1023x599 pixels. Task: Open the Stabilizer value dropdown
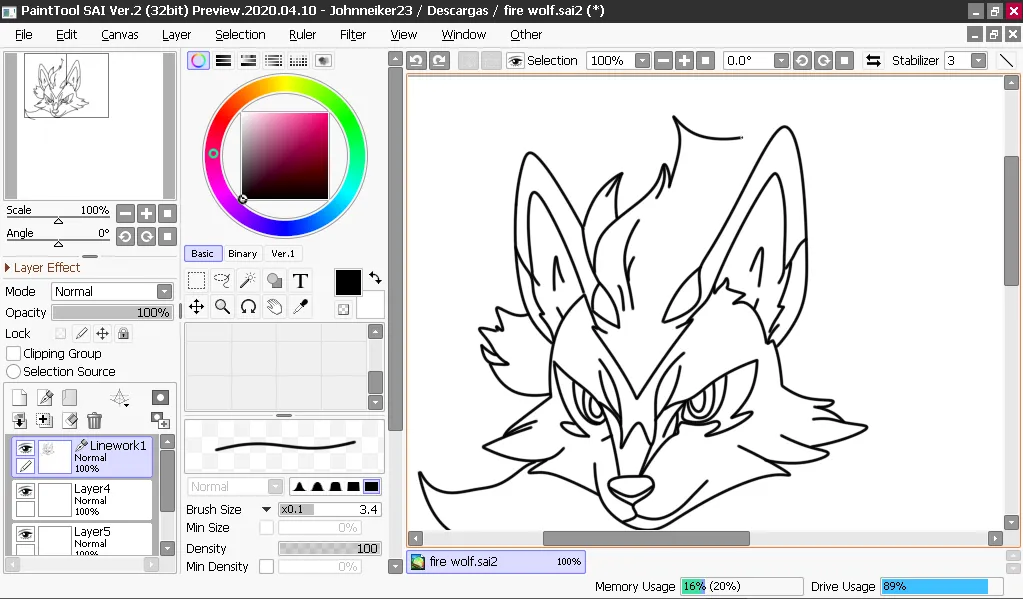coord(978,61)
